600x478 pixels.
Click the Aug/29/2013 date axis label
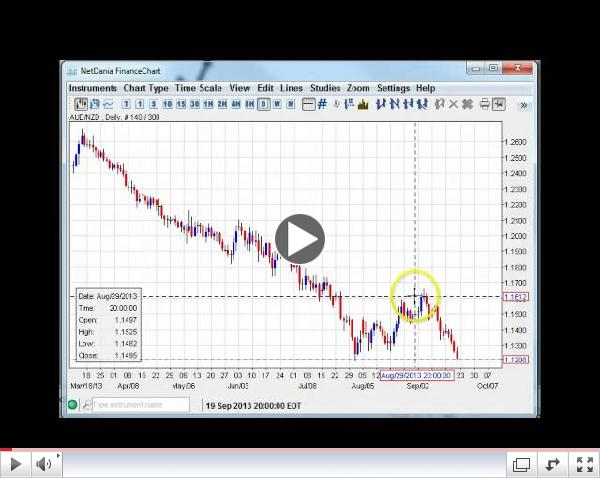click(x=417, y=375)
